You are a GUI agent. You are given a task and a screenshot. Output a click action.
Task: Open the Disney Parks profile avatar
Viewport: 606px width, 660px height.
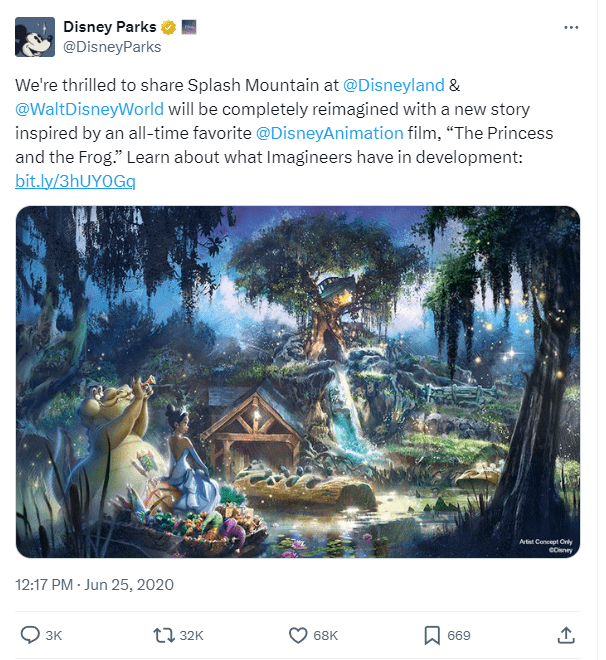[35, 36]
